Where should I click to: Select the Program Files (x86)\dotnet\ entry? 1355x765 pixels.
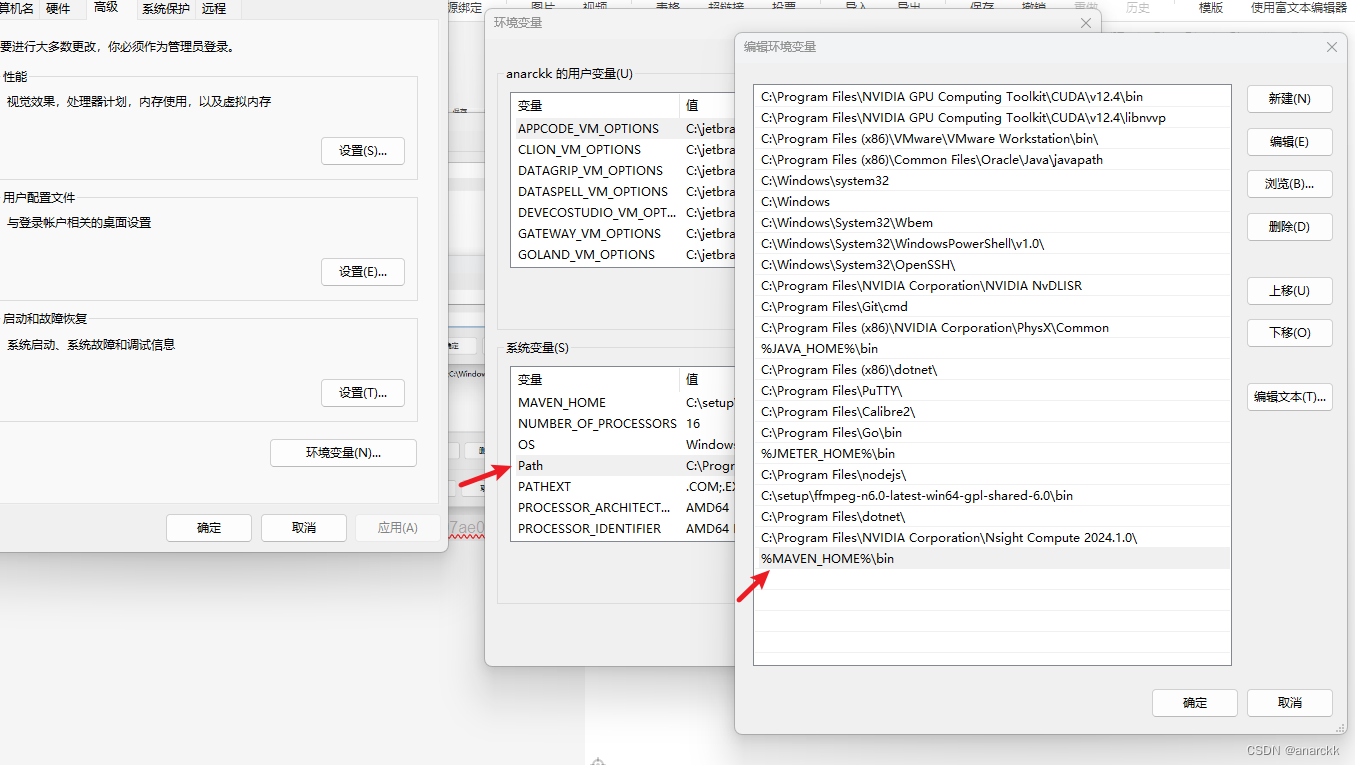[992, 370]
